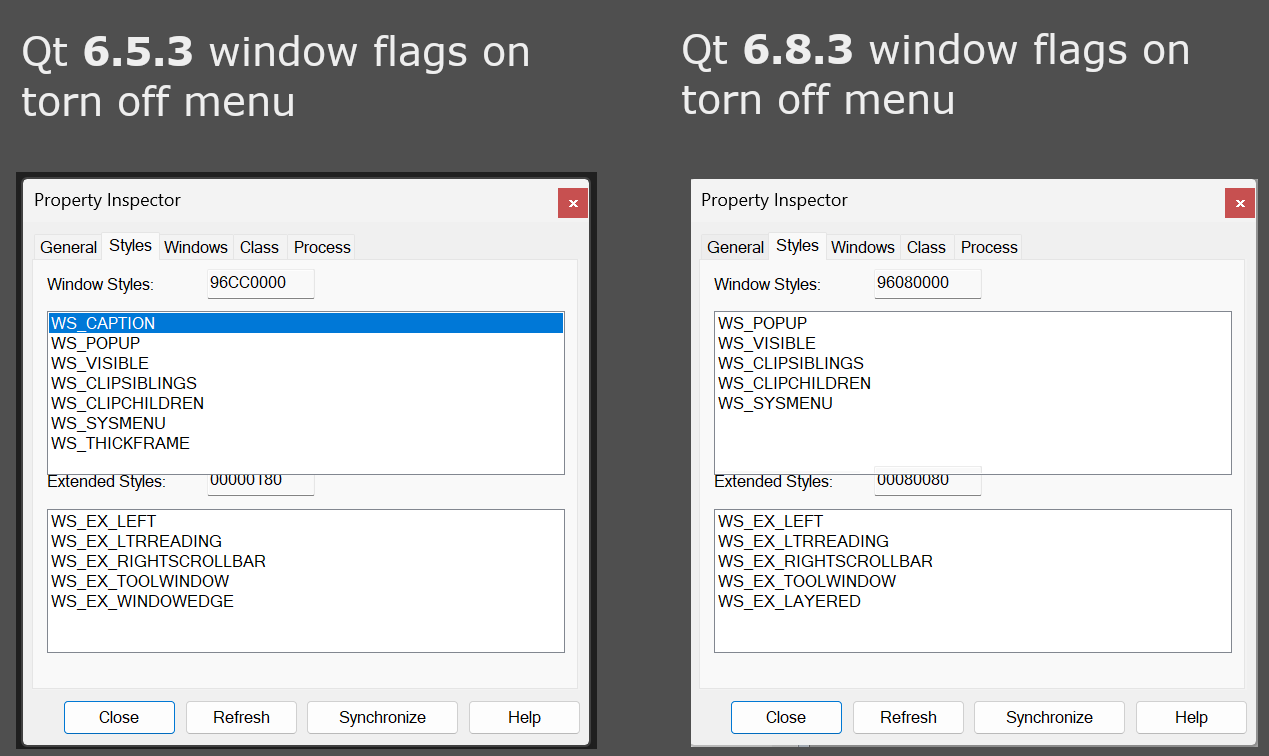The height and width of the screenshot is (756, 1269).
Task: Select WS_CLIPSIBLINGS in Qt 6.8.3 styles list
Action: pyautogui.click(x=973, y=363)
